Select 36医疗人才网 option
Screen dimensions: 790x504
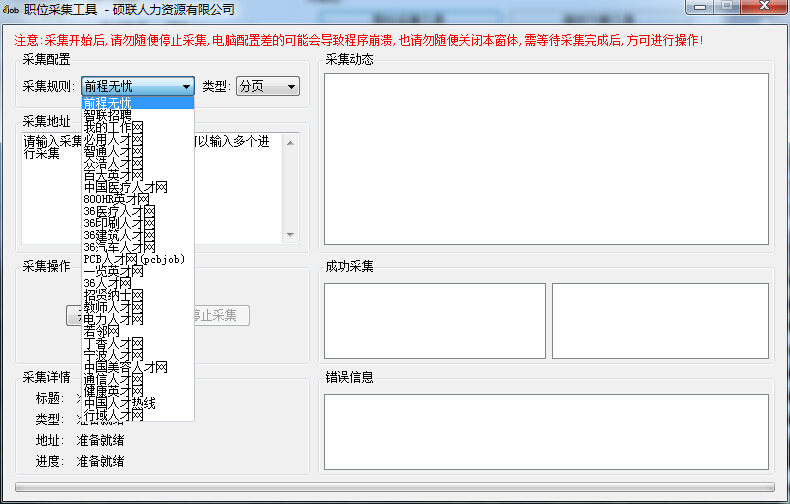point(138,211)
